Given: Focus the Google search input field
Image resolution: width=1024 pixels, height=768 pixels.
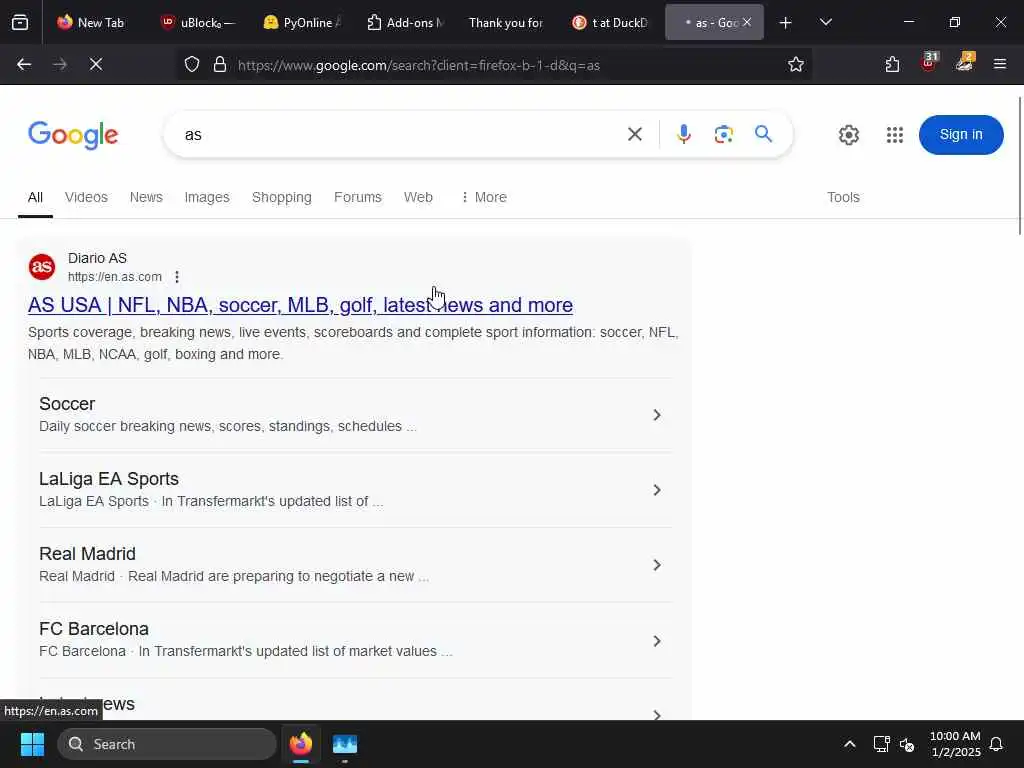Looking at the screenshot, I should 398,135.
